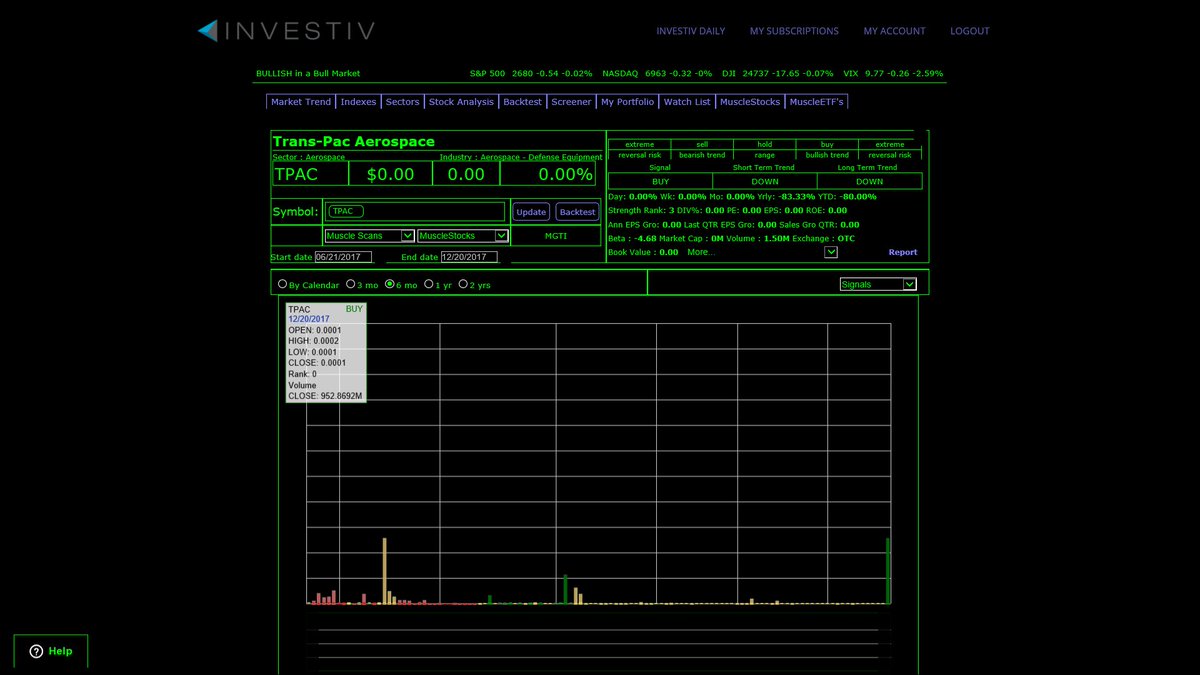Click the Update button
Image resolution: width=1200 pixels, height=675 pixels.
tap(531, 212)
